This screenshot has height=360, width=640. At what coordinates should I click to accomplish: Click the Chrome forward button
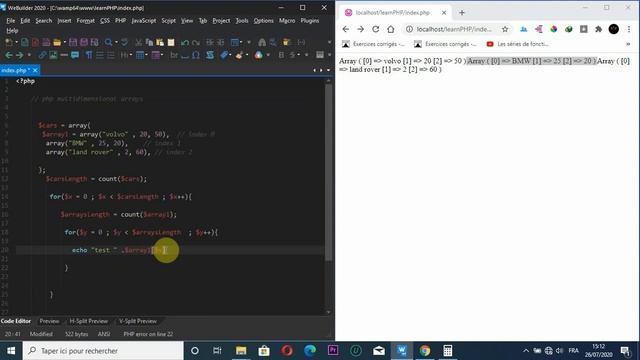pyautogui.click(x=360, y=29)
